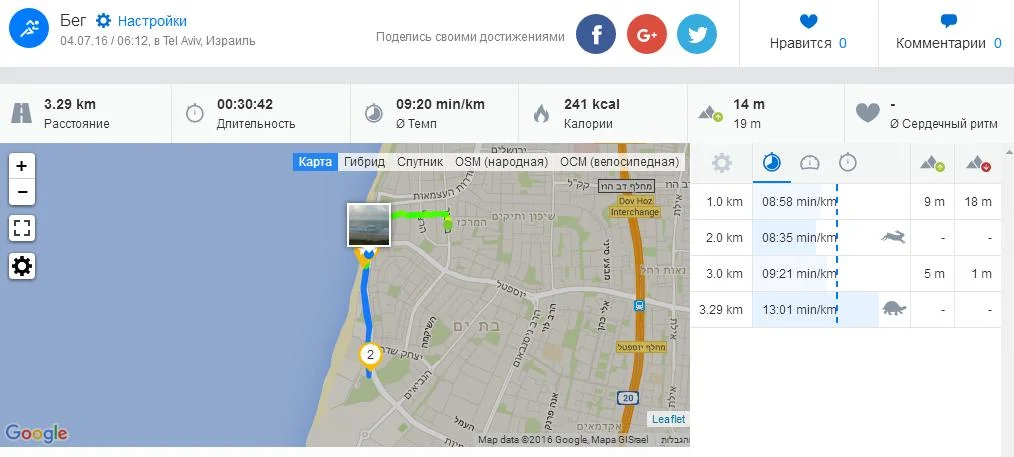The height and width of the screenshot is (457, 1014).
Task: Select the OSM (народная) map layer
Action: click(x=501, y=162)
